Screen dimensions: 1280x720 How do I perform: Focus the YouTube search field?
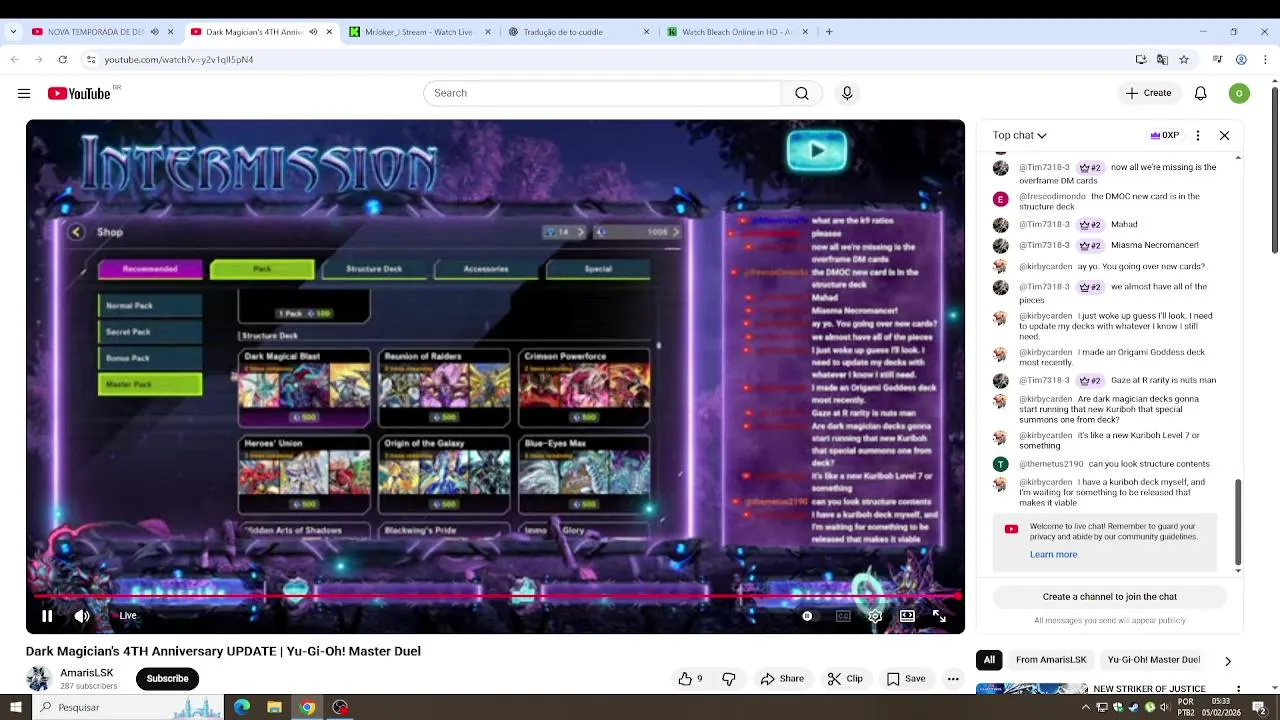(602, 93)
